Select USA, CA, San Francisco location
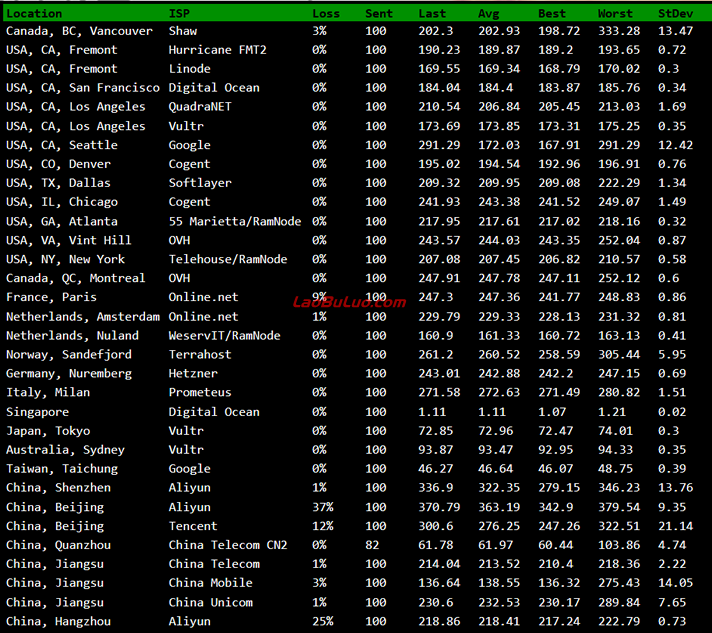 [83, 88]
